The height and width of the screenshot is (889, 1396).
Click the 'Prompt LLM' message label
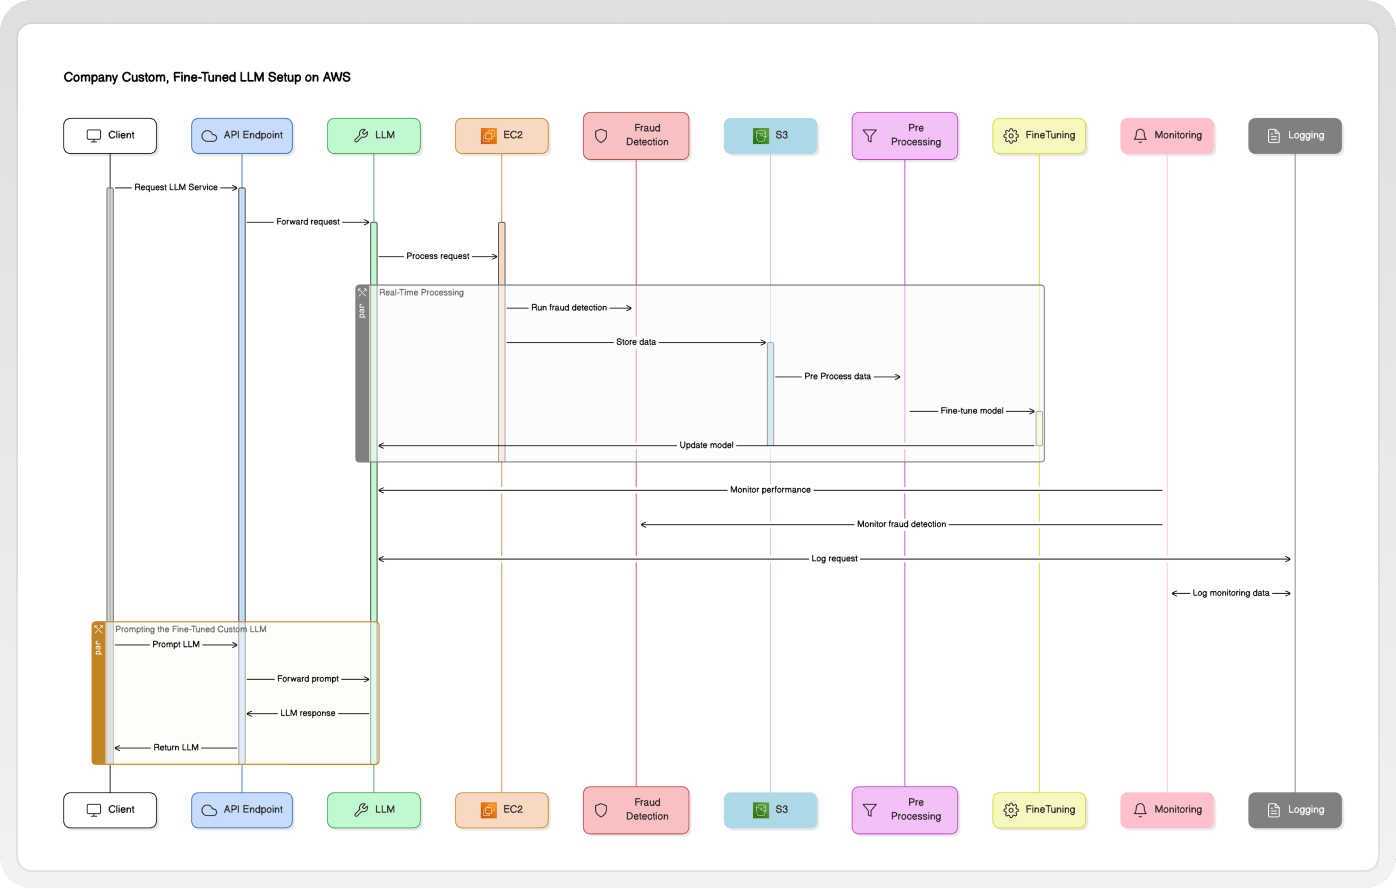point(176,645)
